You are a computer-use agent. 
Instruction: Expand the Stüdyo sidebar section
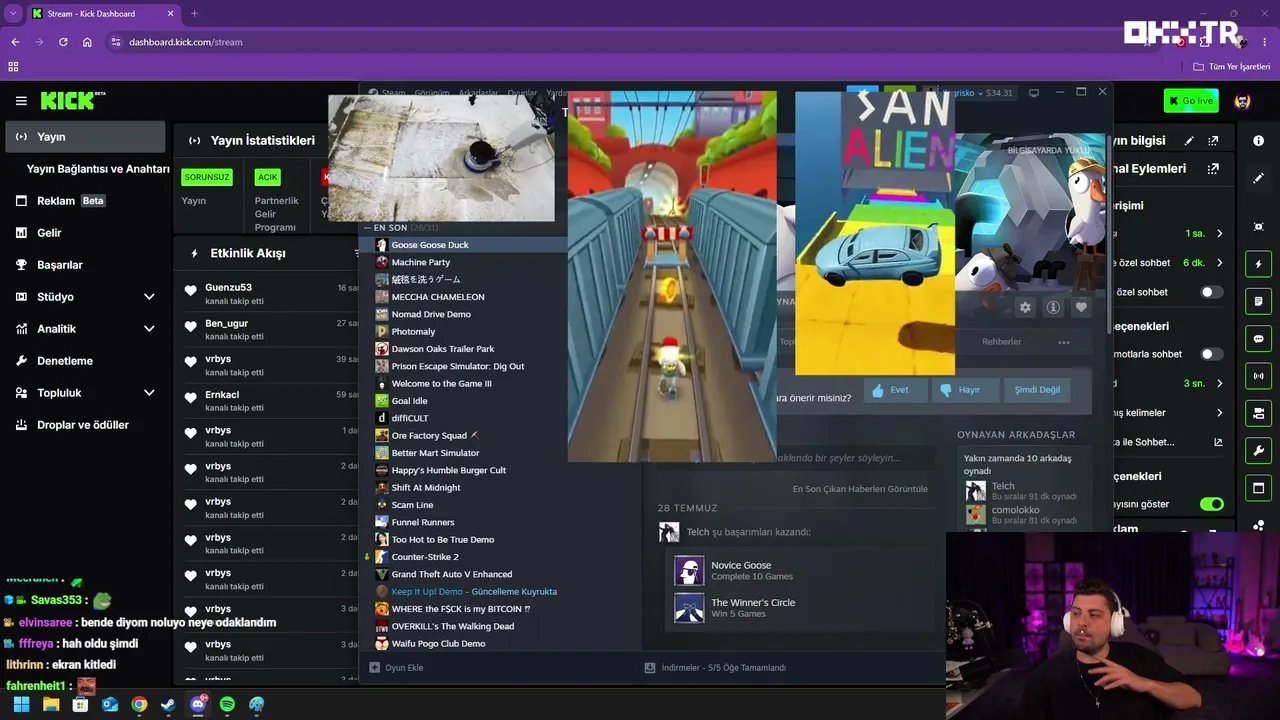click(x=149, y=297)
